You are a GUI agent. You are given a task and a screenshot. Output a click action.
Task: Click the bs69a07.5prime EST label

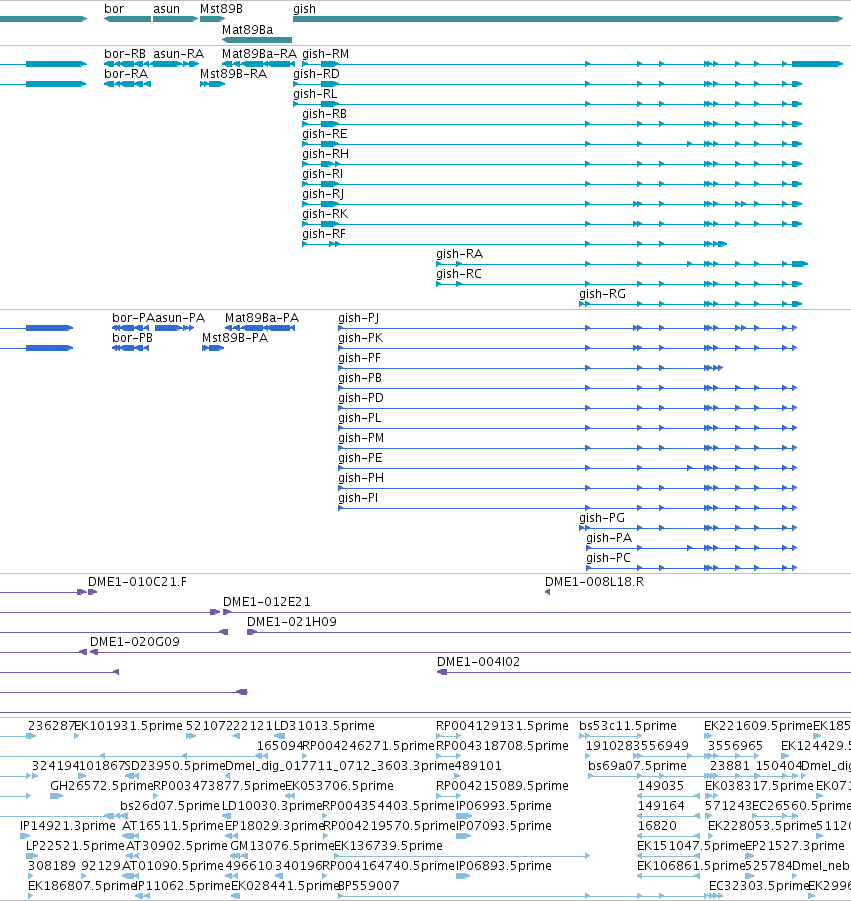coord(637,766)
